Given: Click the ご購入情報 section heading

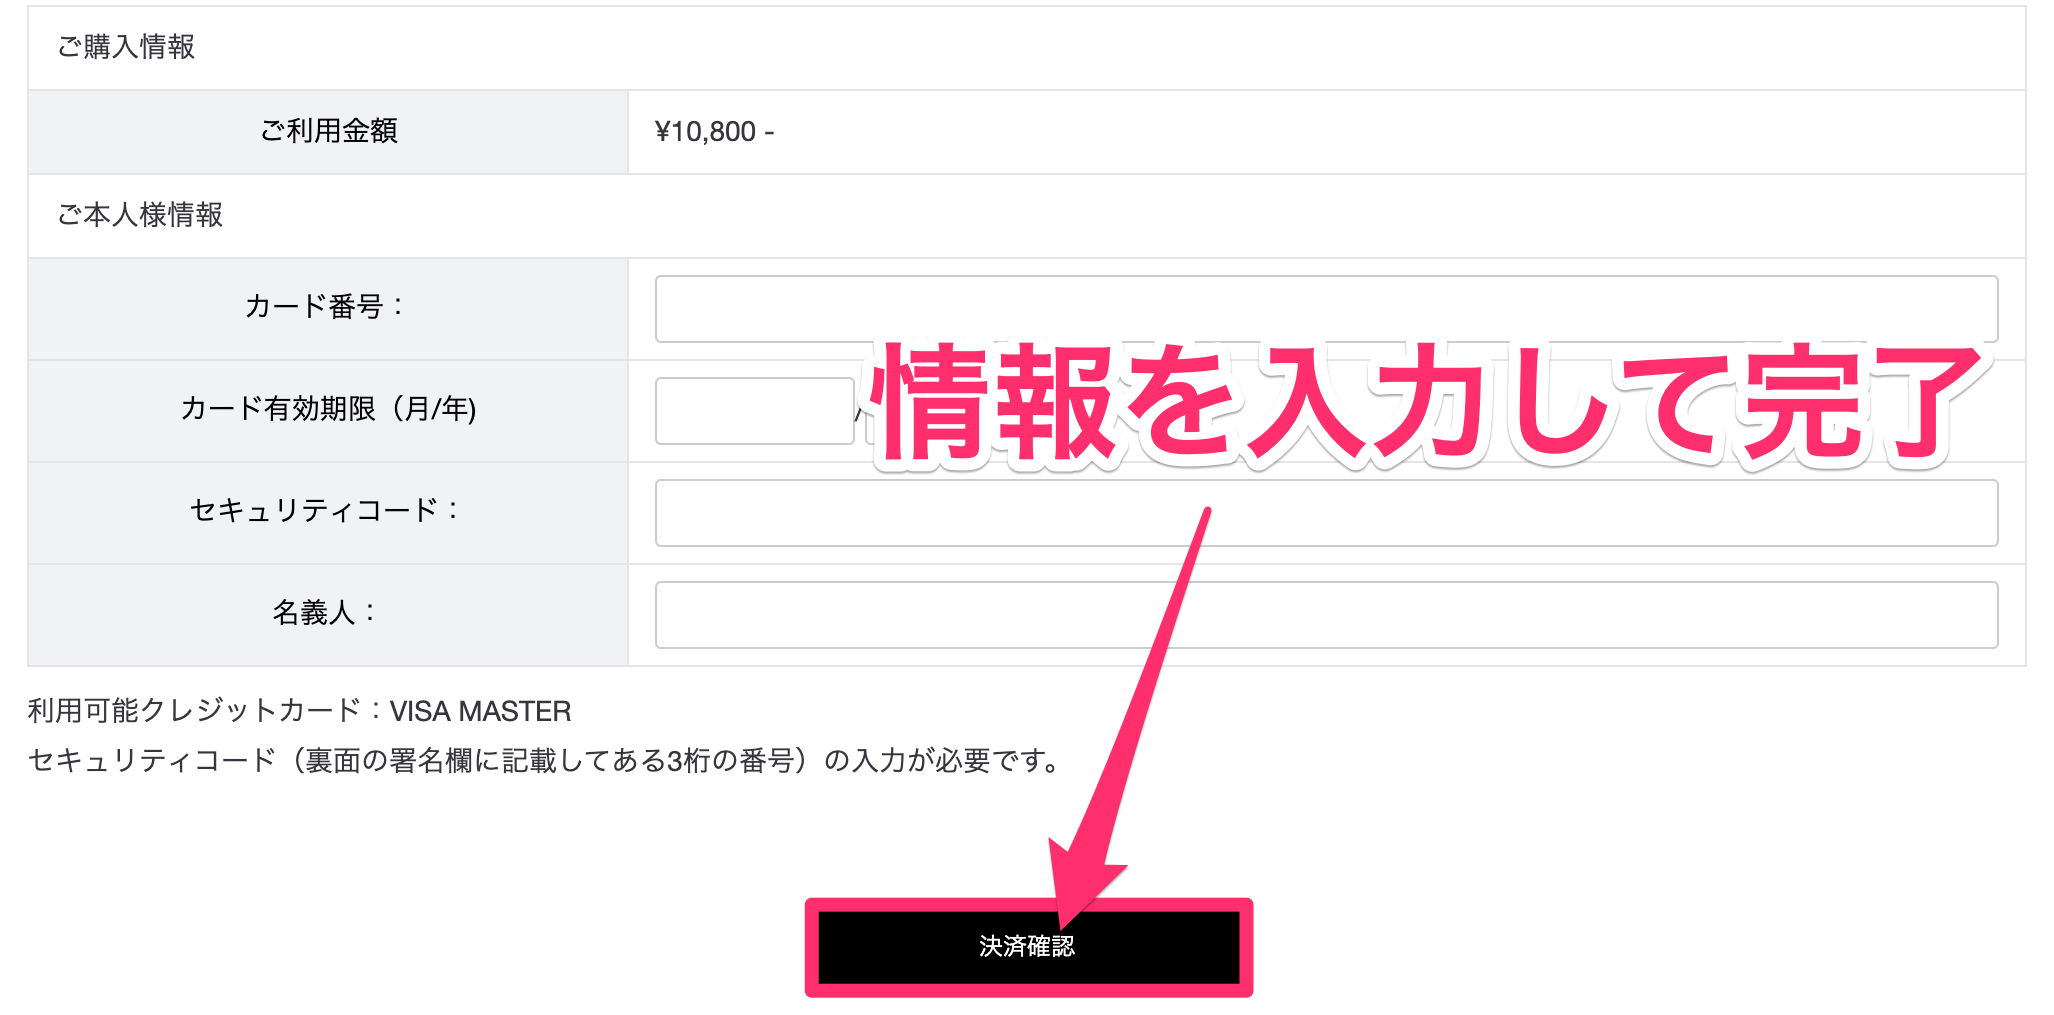Looking at the screenshot, I should click(x=126, y=47).
